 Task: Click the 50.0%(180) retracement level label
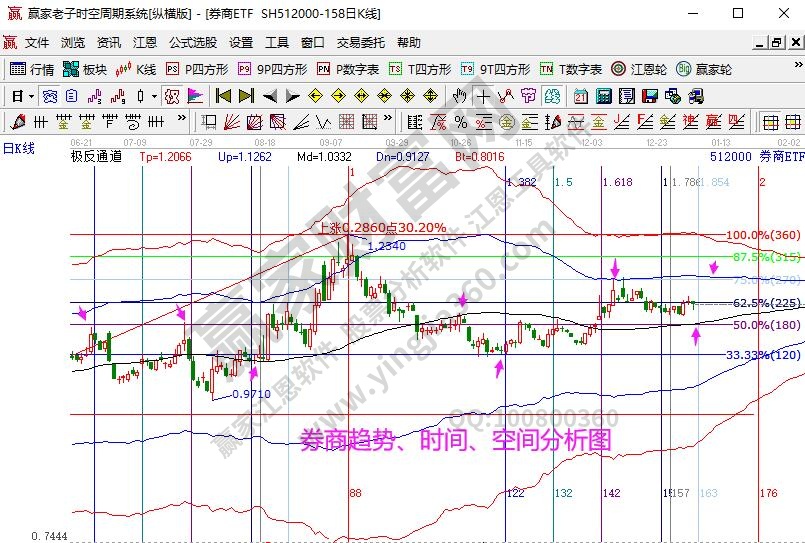tap(766, 325)
